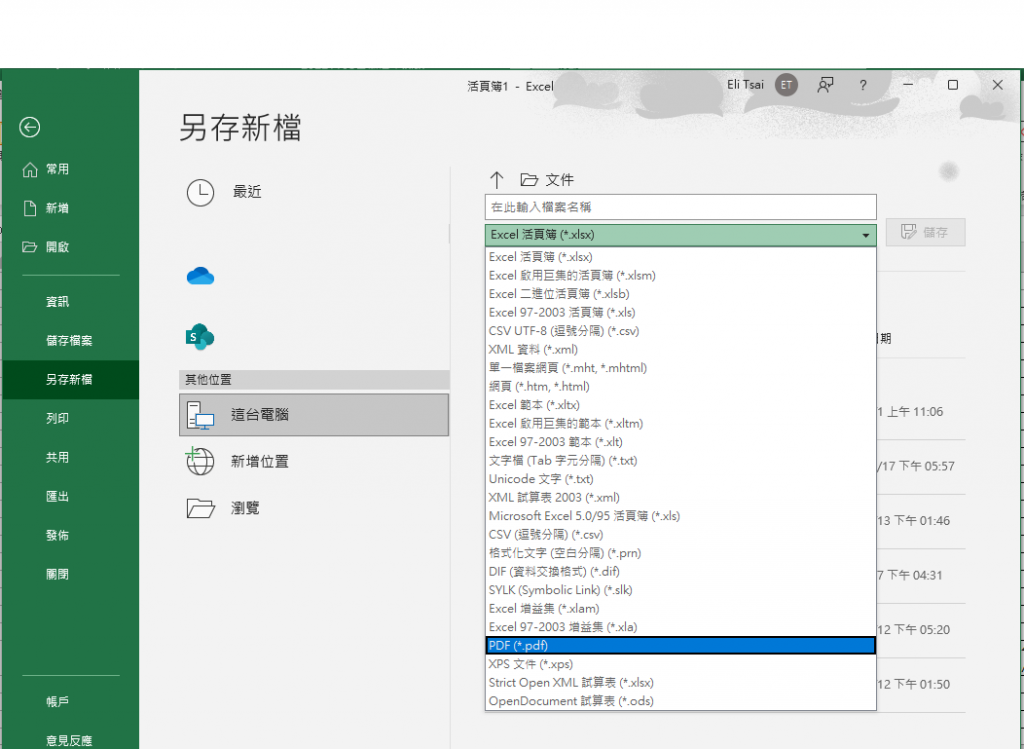Choose Excel 活頁簿 (*.xlsx) in list
Screen dimensions: 1024x749
click(x=680, y=257)
